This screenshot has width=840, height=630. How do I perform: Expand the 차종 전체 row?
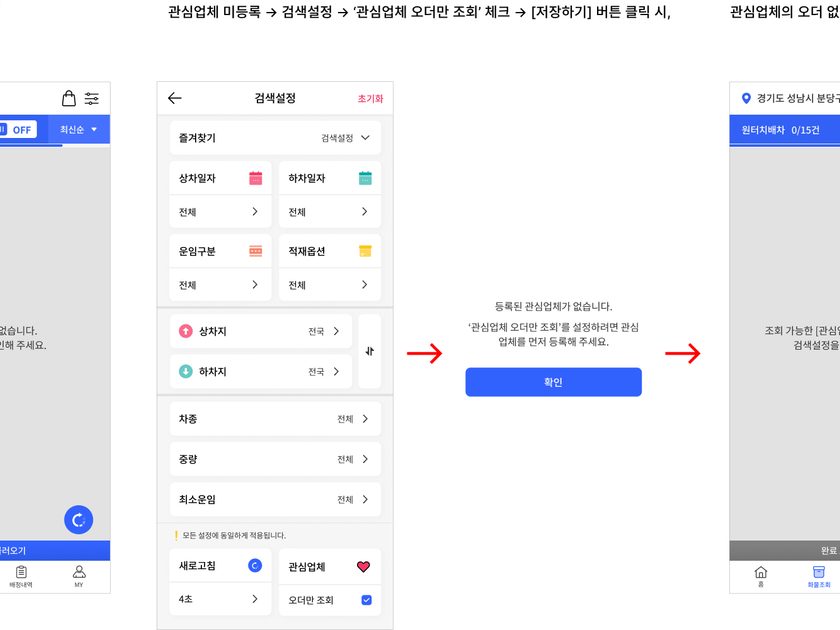pos(275,418)
